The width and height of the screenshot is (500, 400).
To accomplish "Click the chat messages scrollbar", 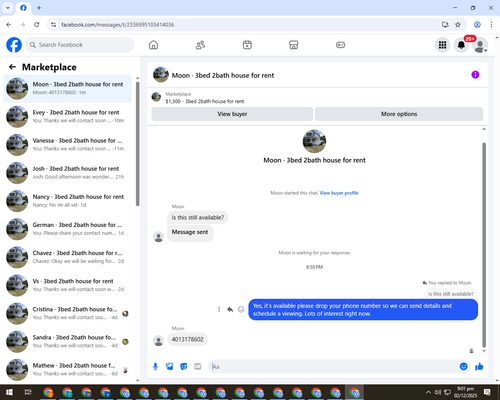I will pos(484,245).
